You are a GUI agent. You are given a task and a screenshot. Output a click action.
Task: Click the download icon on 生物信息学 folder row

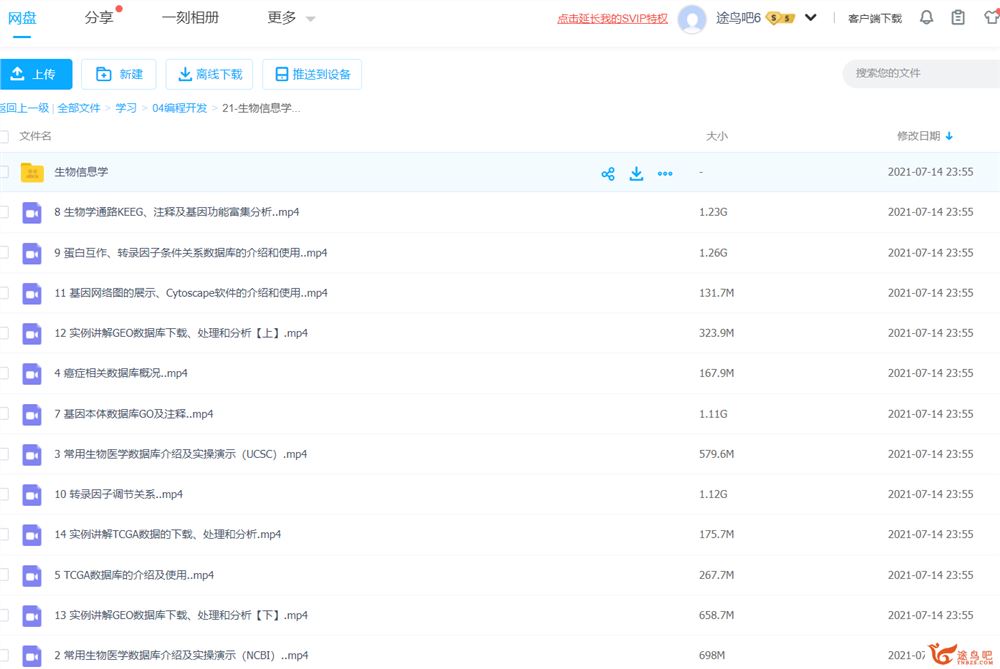[x=636, y=173]
